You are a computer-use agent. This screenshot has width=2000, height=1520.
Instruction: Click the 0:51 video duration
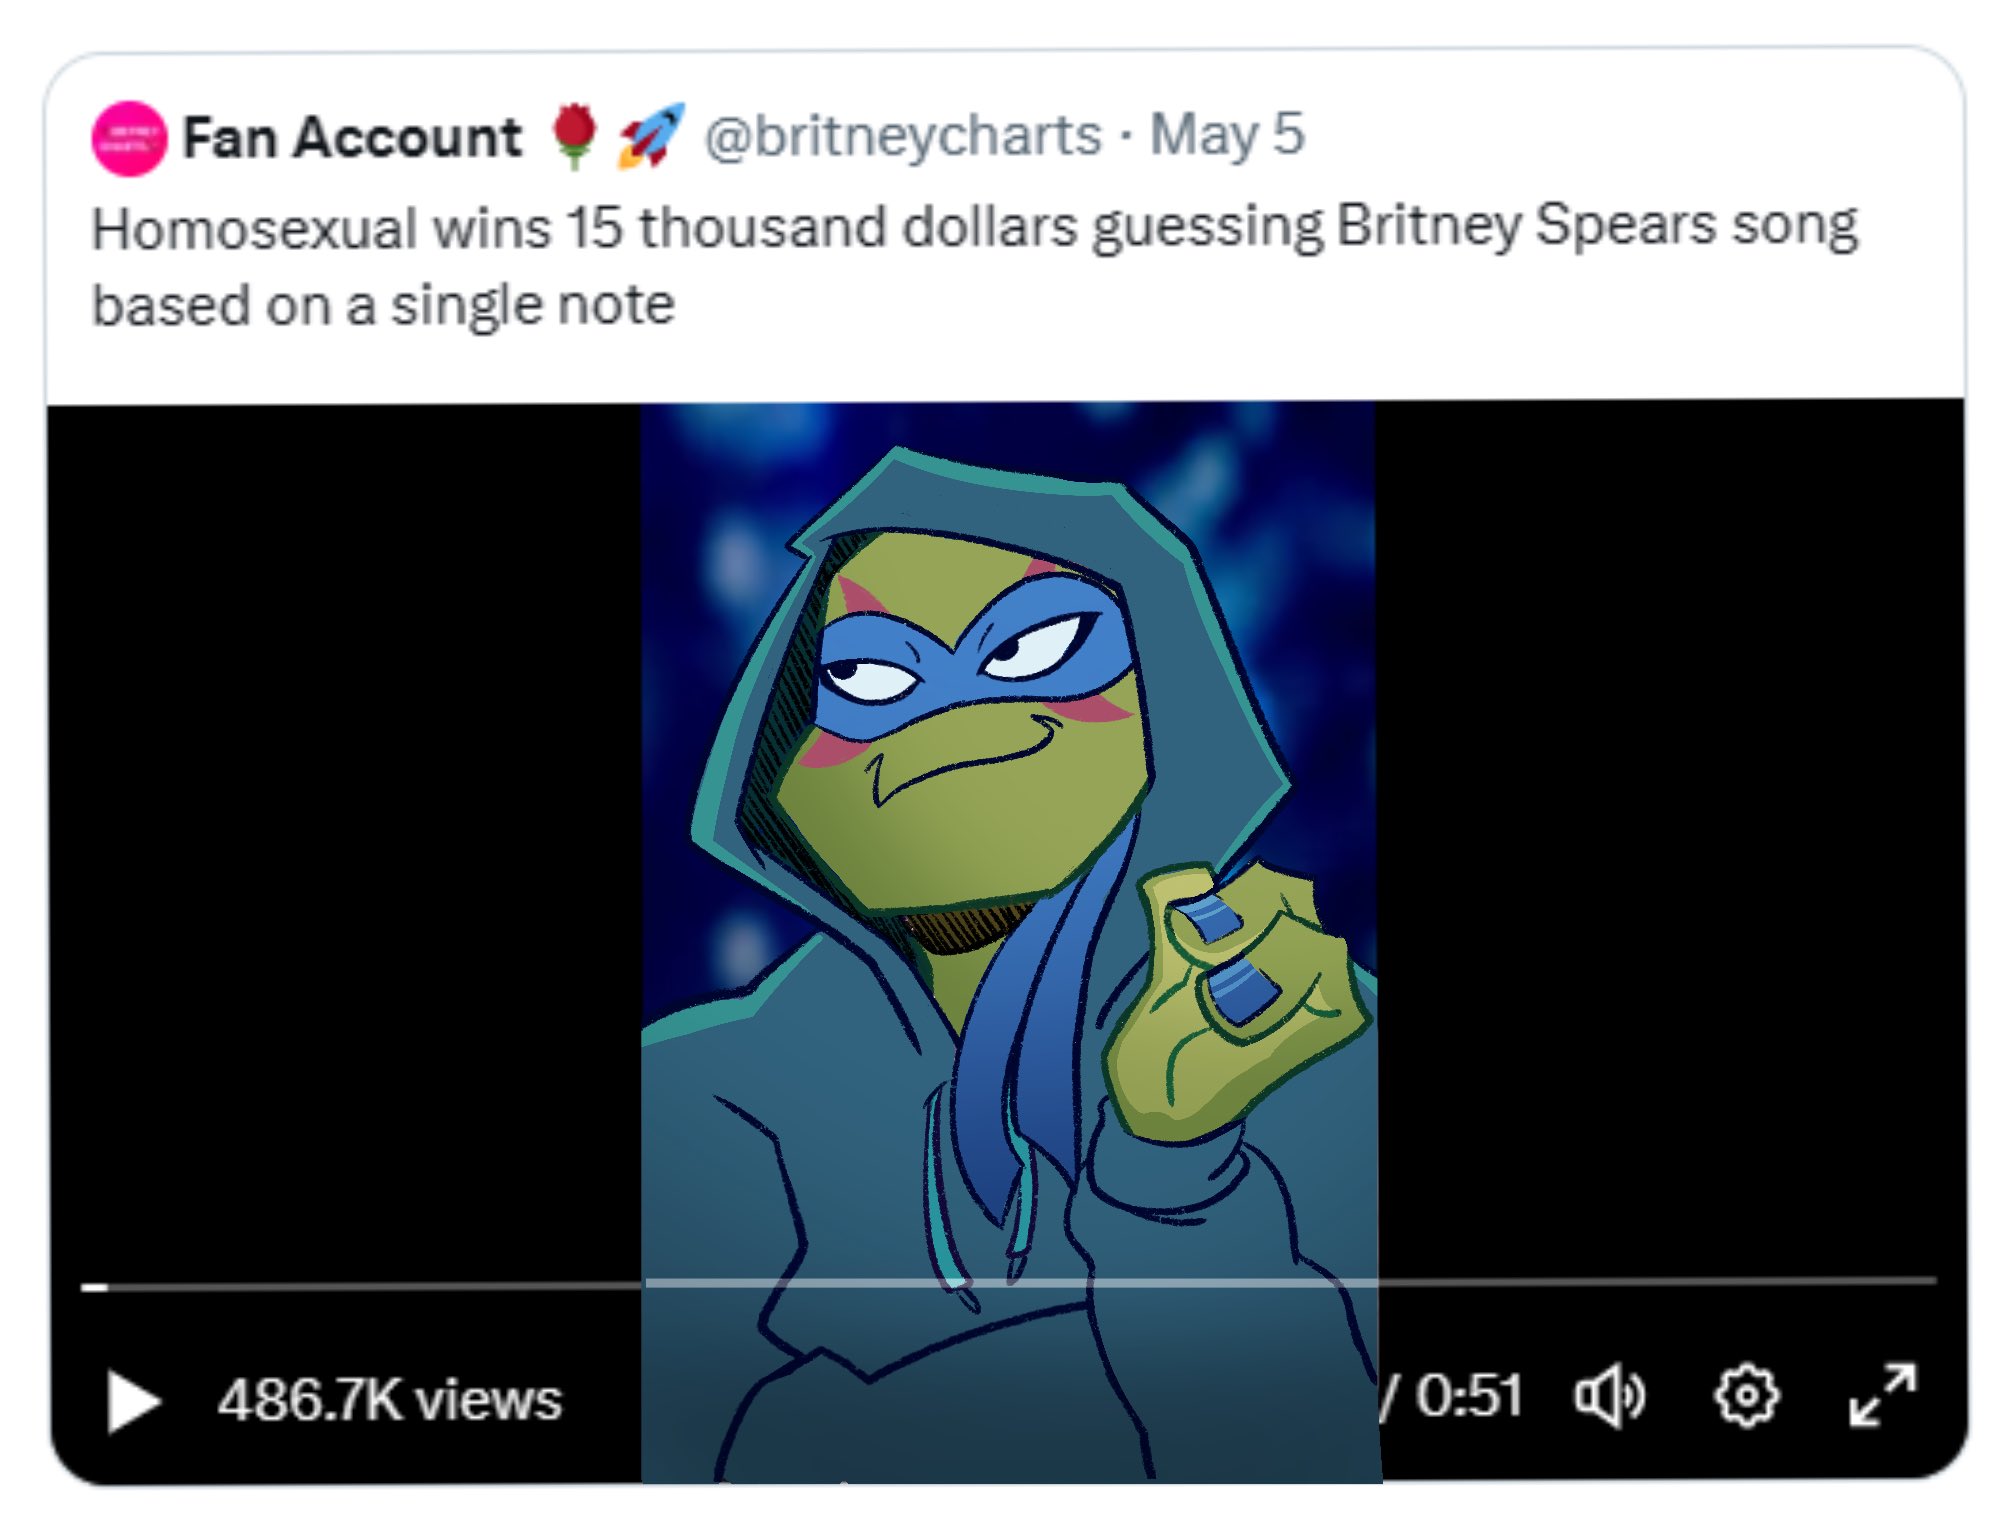1468,1395
